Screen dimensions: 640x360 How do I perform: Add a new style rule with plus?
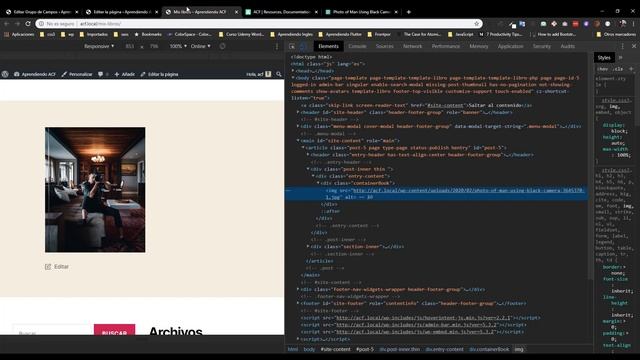[631, 69]
